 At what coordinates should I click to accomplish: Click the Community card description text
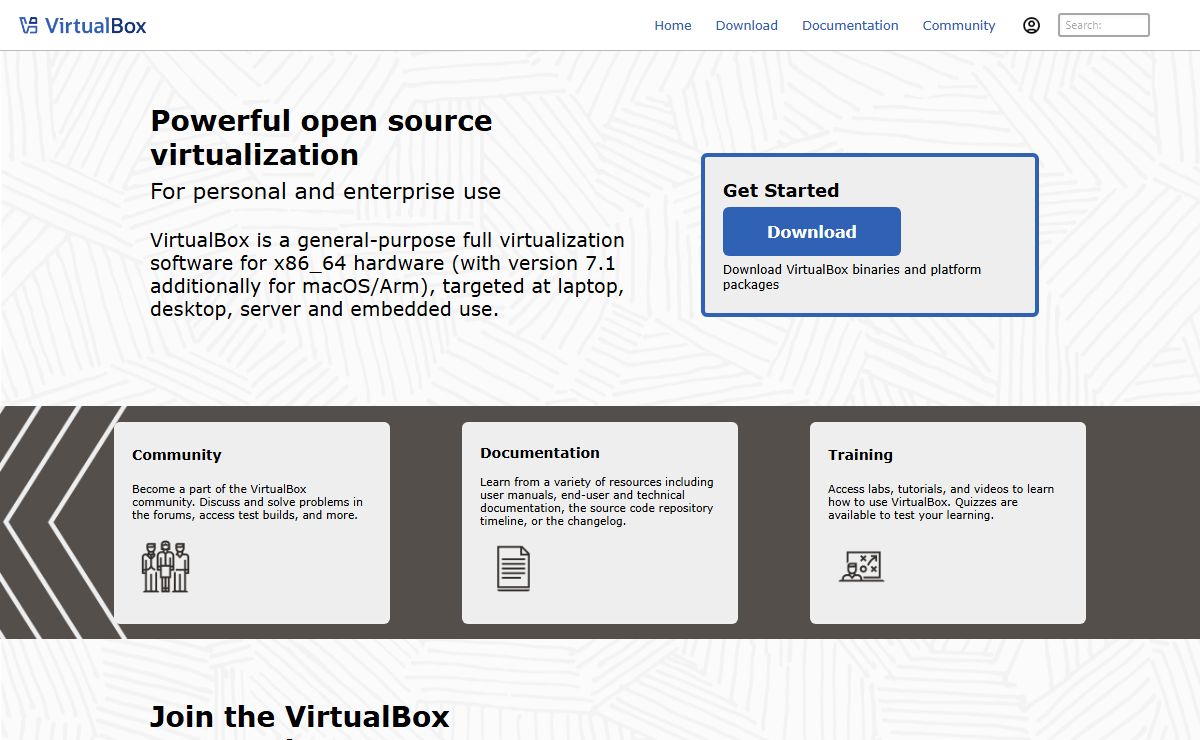247,502
